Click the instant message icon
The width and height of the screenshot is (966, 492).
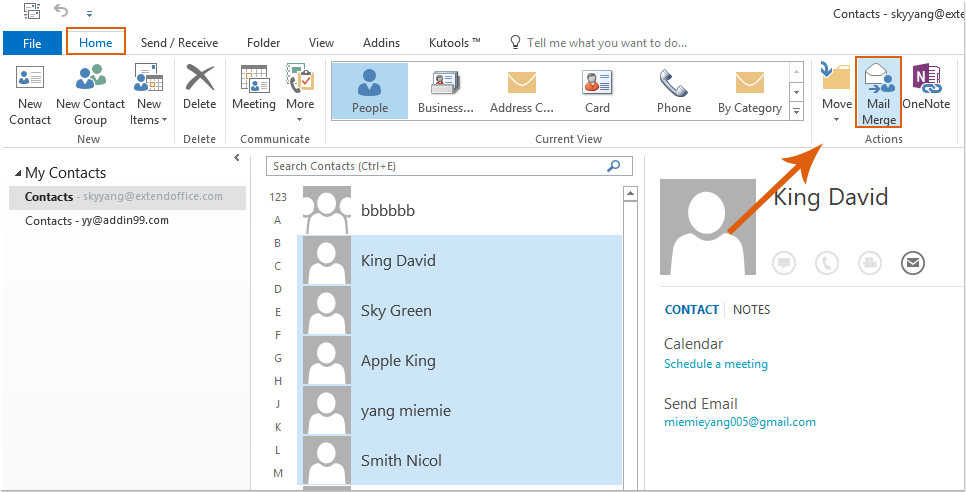(784, 264)
